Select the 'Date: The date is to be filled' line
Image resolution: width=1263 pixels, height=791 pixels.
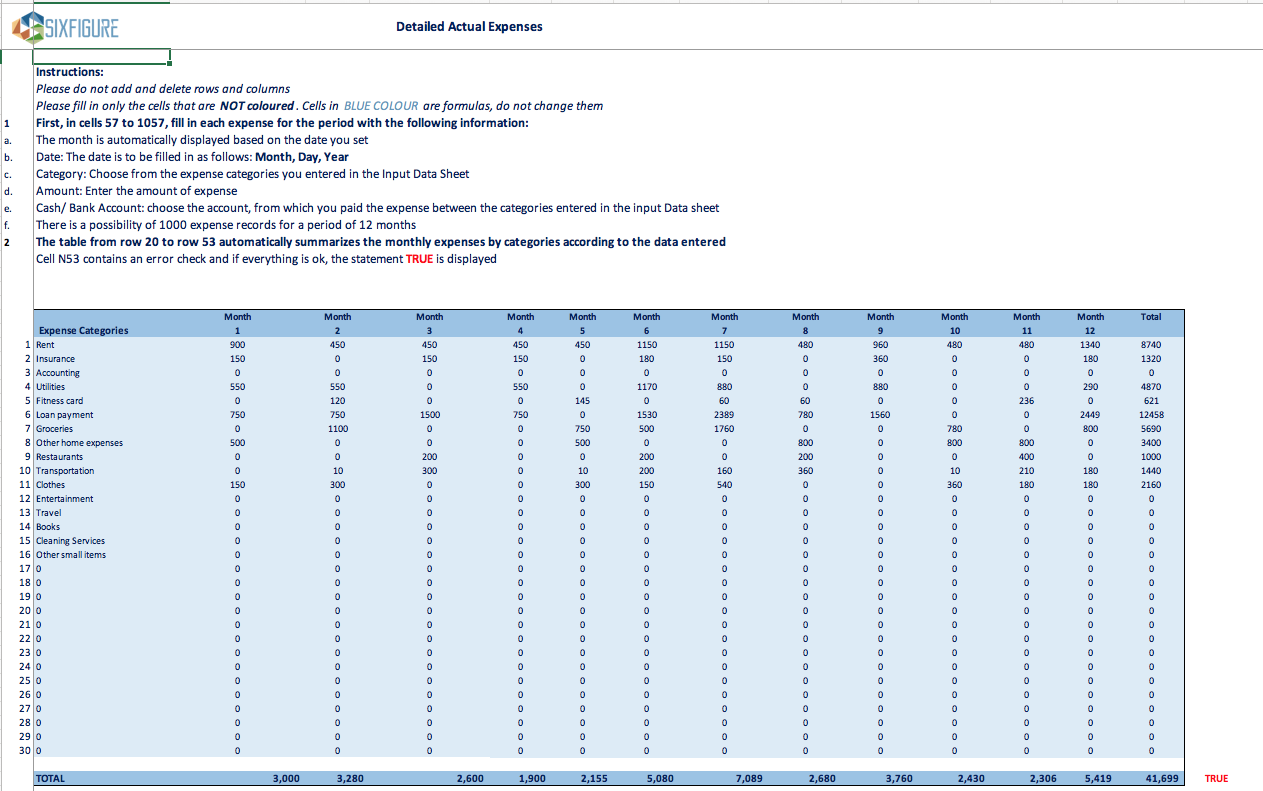point(192,157)
